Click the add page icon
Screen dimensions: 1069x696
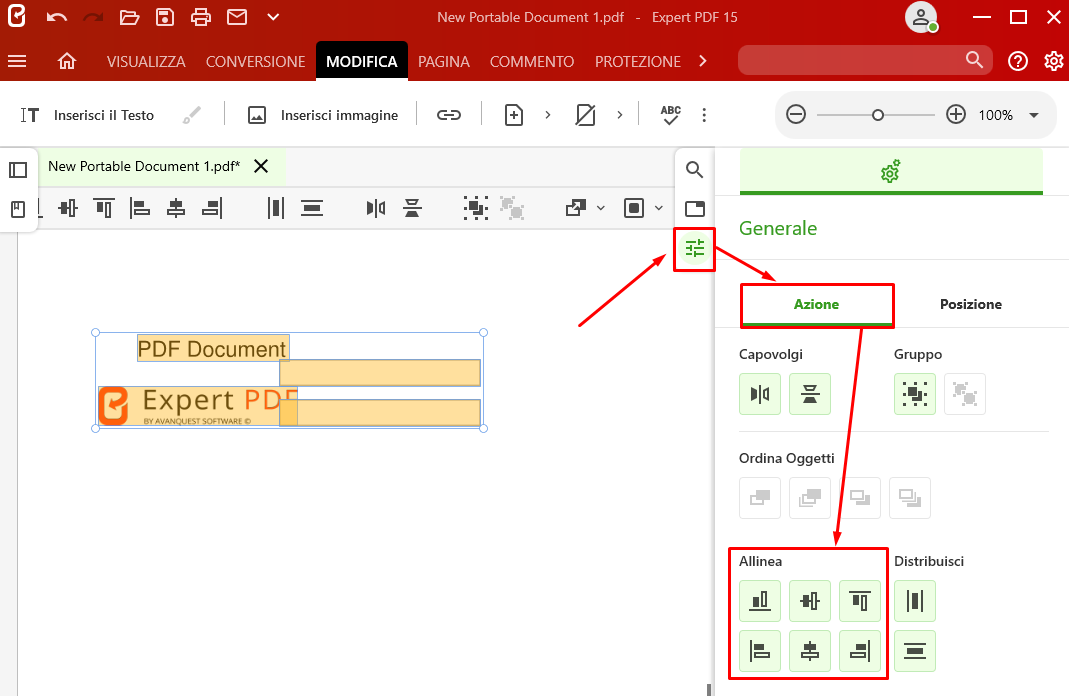(513, 115)
